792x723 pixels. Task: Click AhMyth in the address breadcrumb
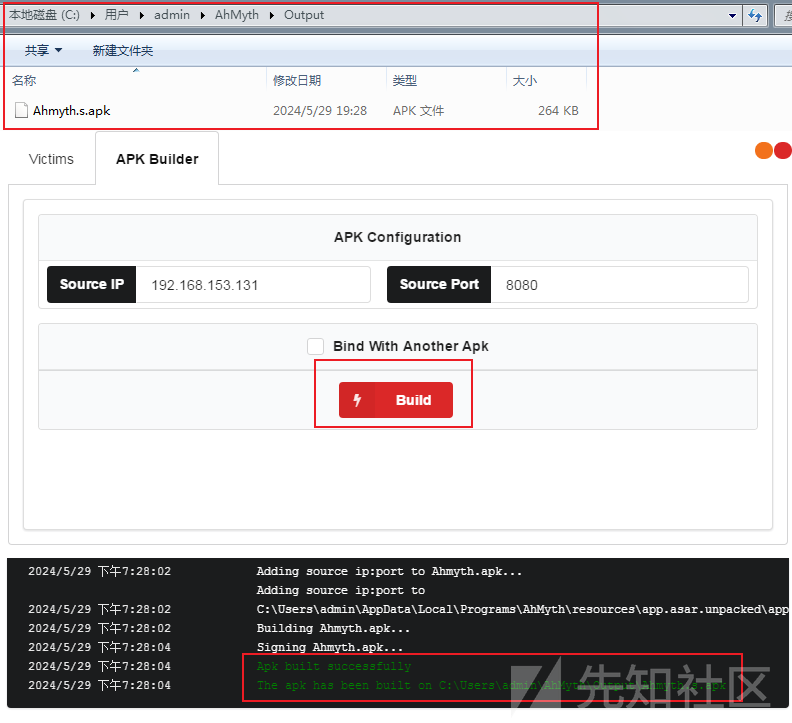pos(236,15)
